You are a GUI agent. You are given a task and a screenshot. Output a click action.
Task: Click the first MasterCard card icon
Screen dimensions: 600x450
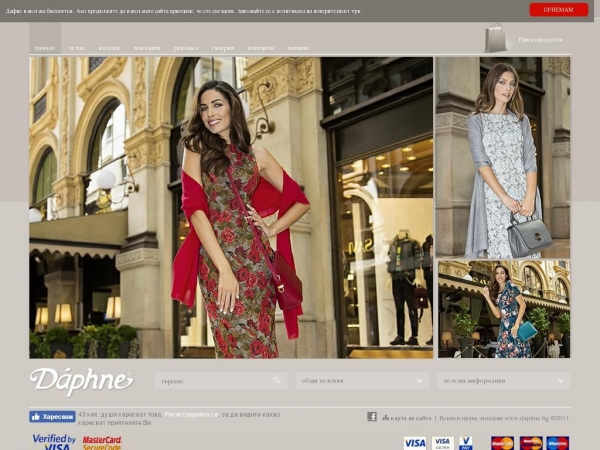pyautogui.click(x=502, y=443)
